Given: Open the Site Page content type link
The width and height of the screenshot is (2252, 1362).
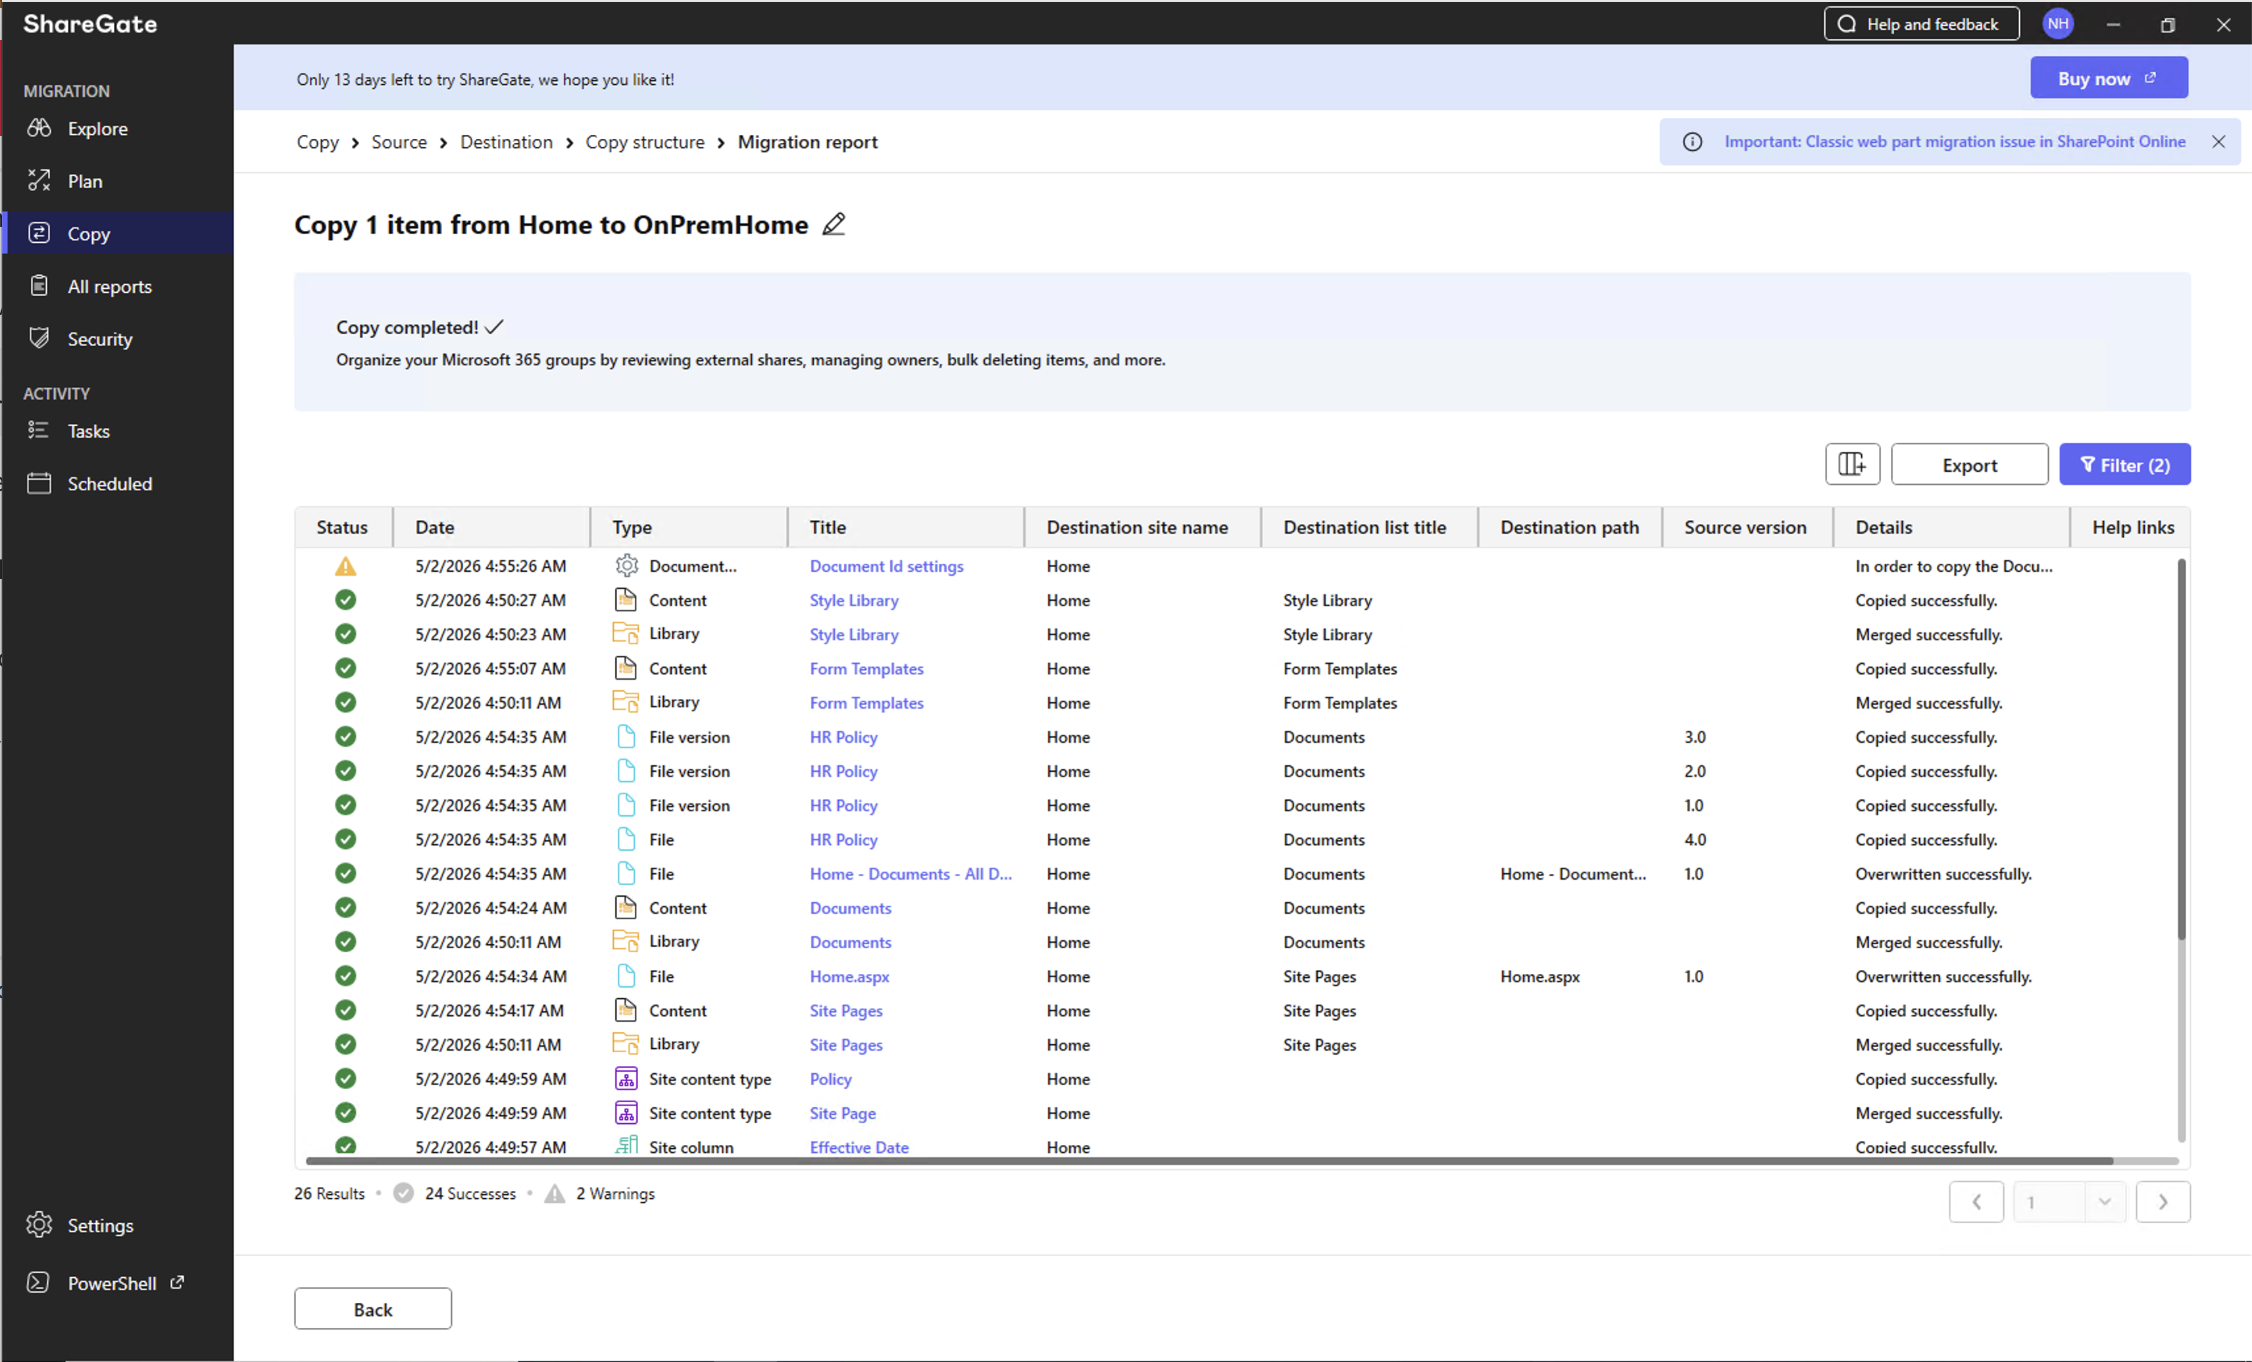Looking at the screenshot, I should 842,1113.
